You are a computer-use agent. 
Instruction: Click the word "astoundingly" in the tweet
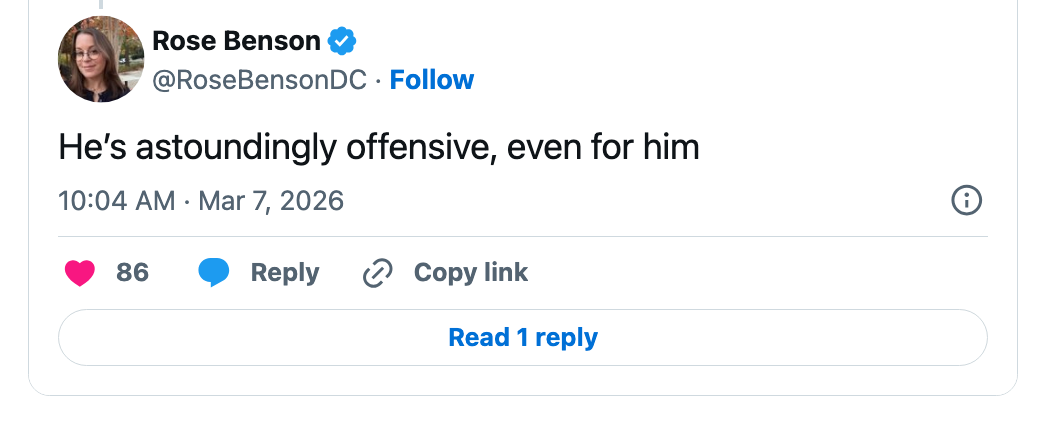(238, 148)
